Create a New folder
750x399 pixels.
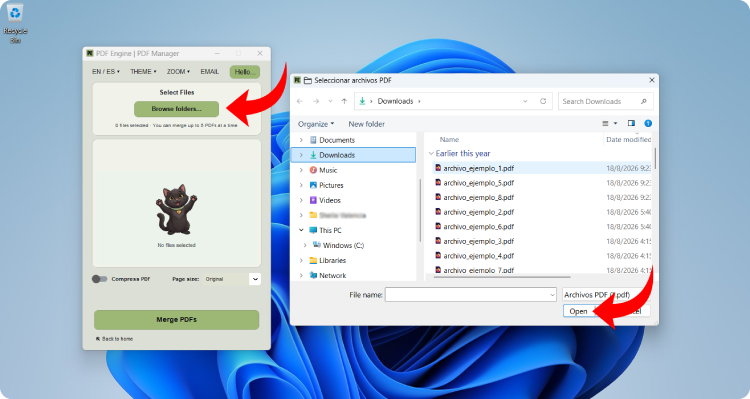366,124
